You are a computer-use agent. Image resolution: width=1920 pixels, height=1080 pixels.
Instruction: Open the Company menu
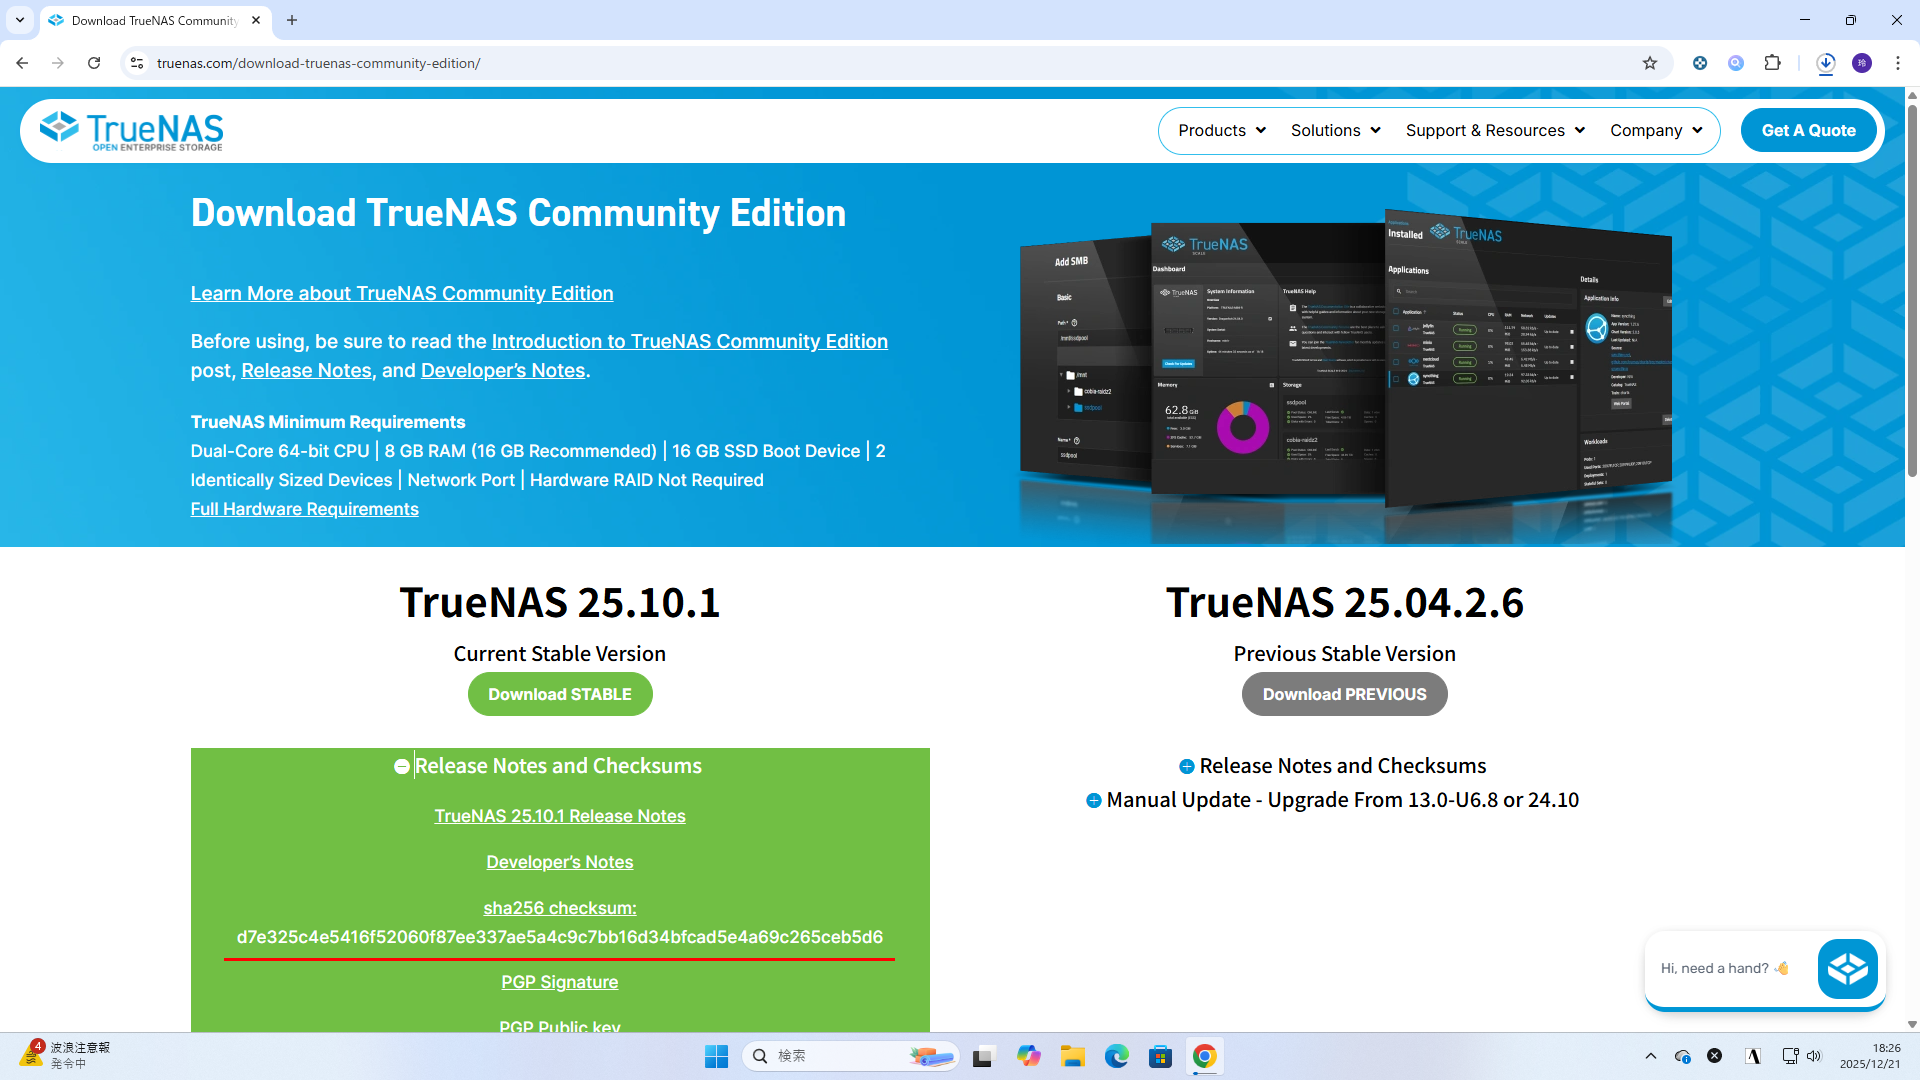point(1655,131)
